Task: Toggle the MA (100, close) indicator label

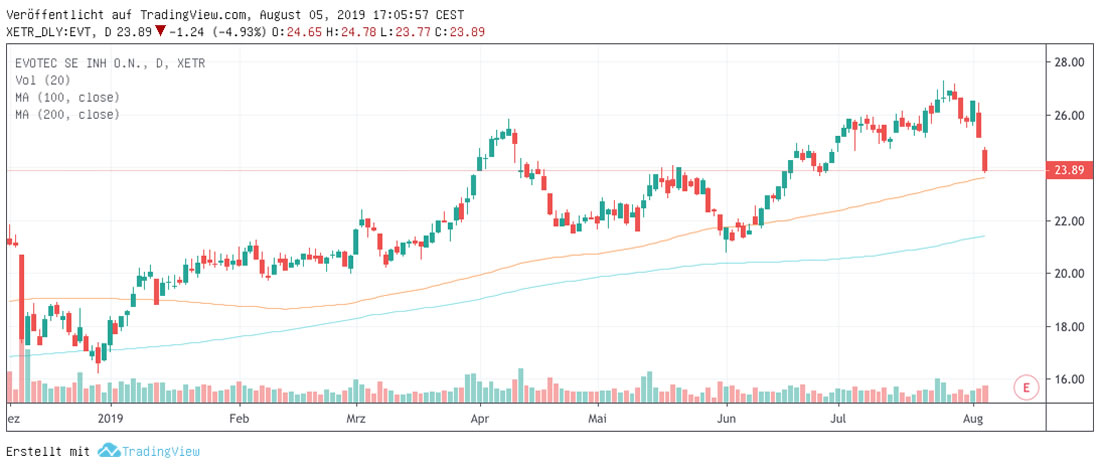Action: [x=67, y=97]
